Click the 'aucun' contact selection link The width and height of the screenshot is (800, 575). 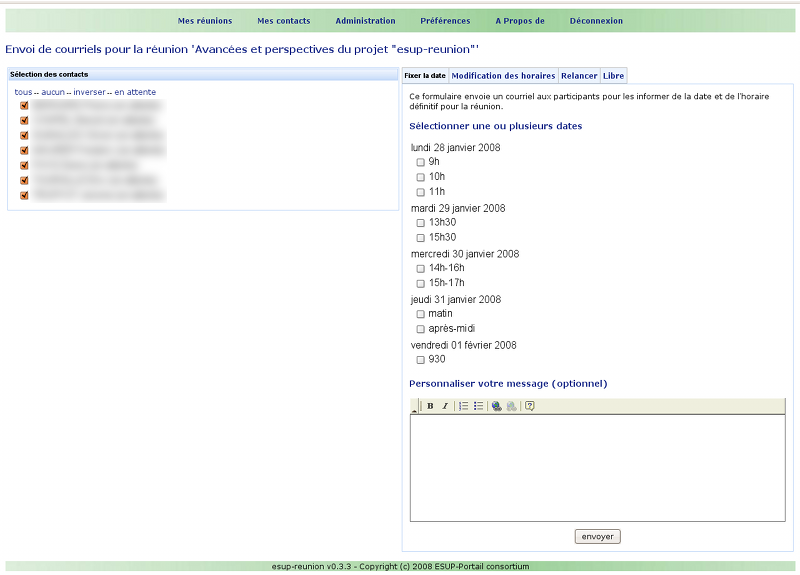(x=53, y=92)
